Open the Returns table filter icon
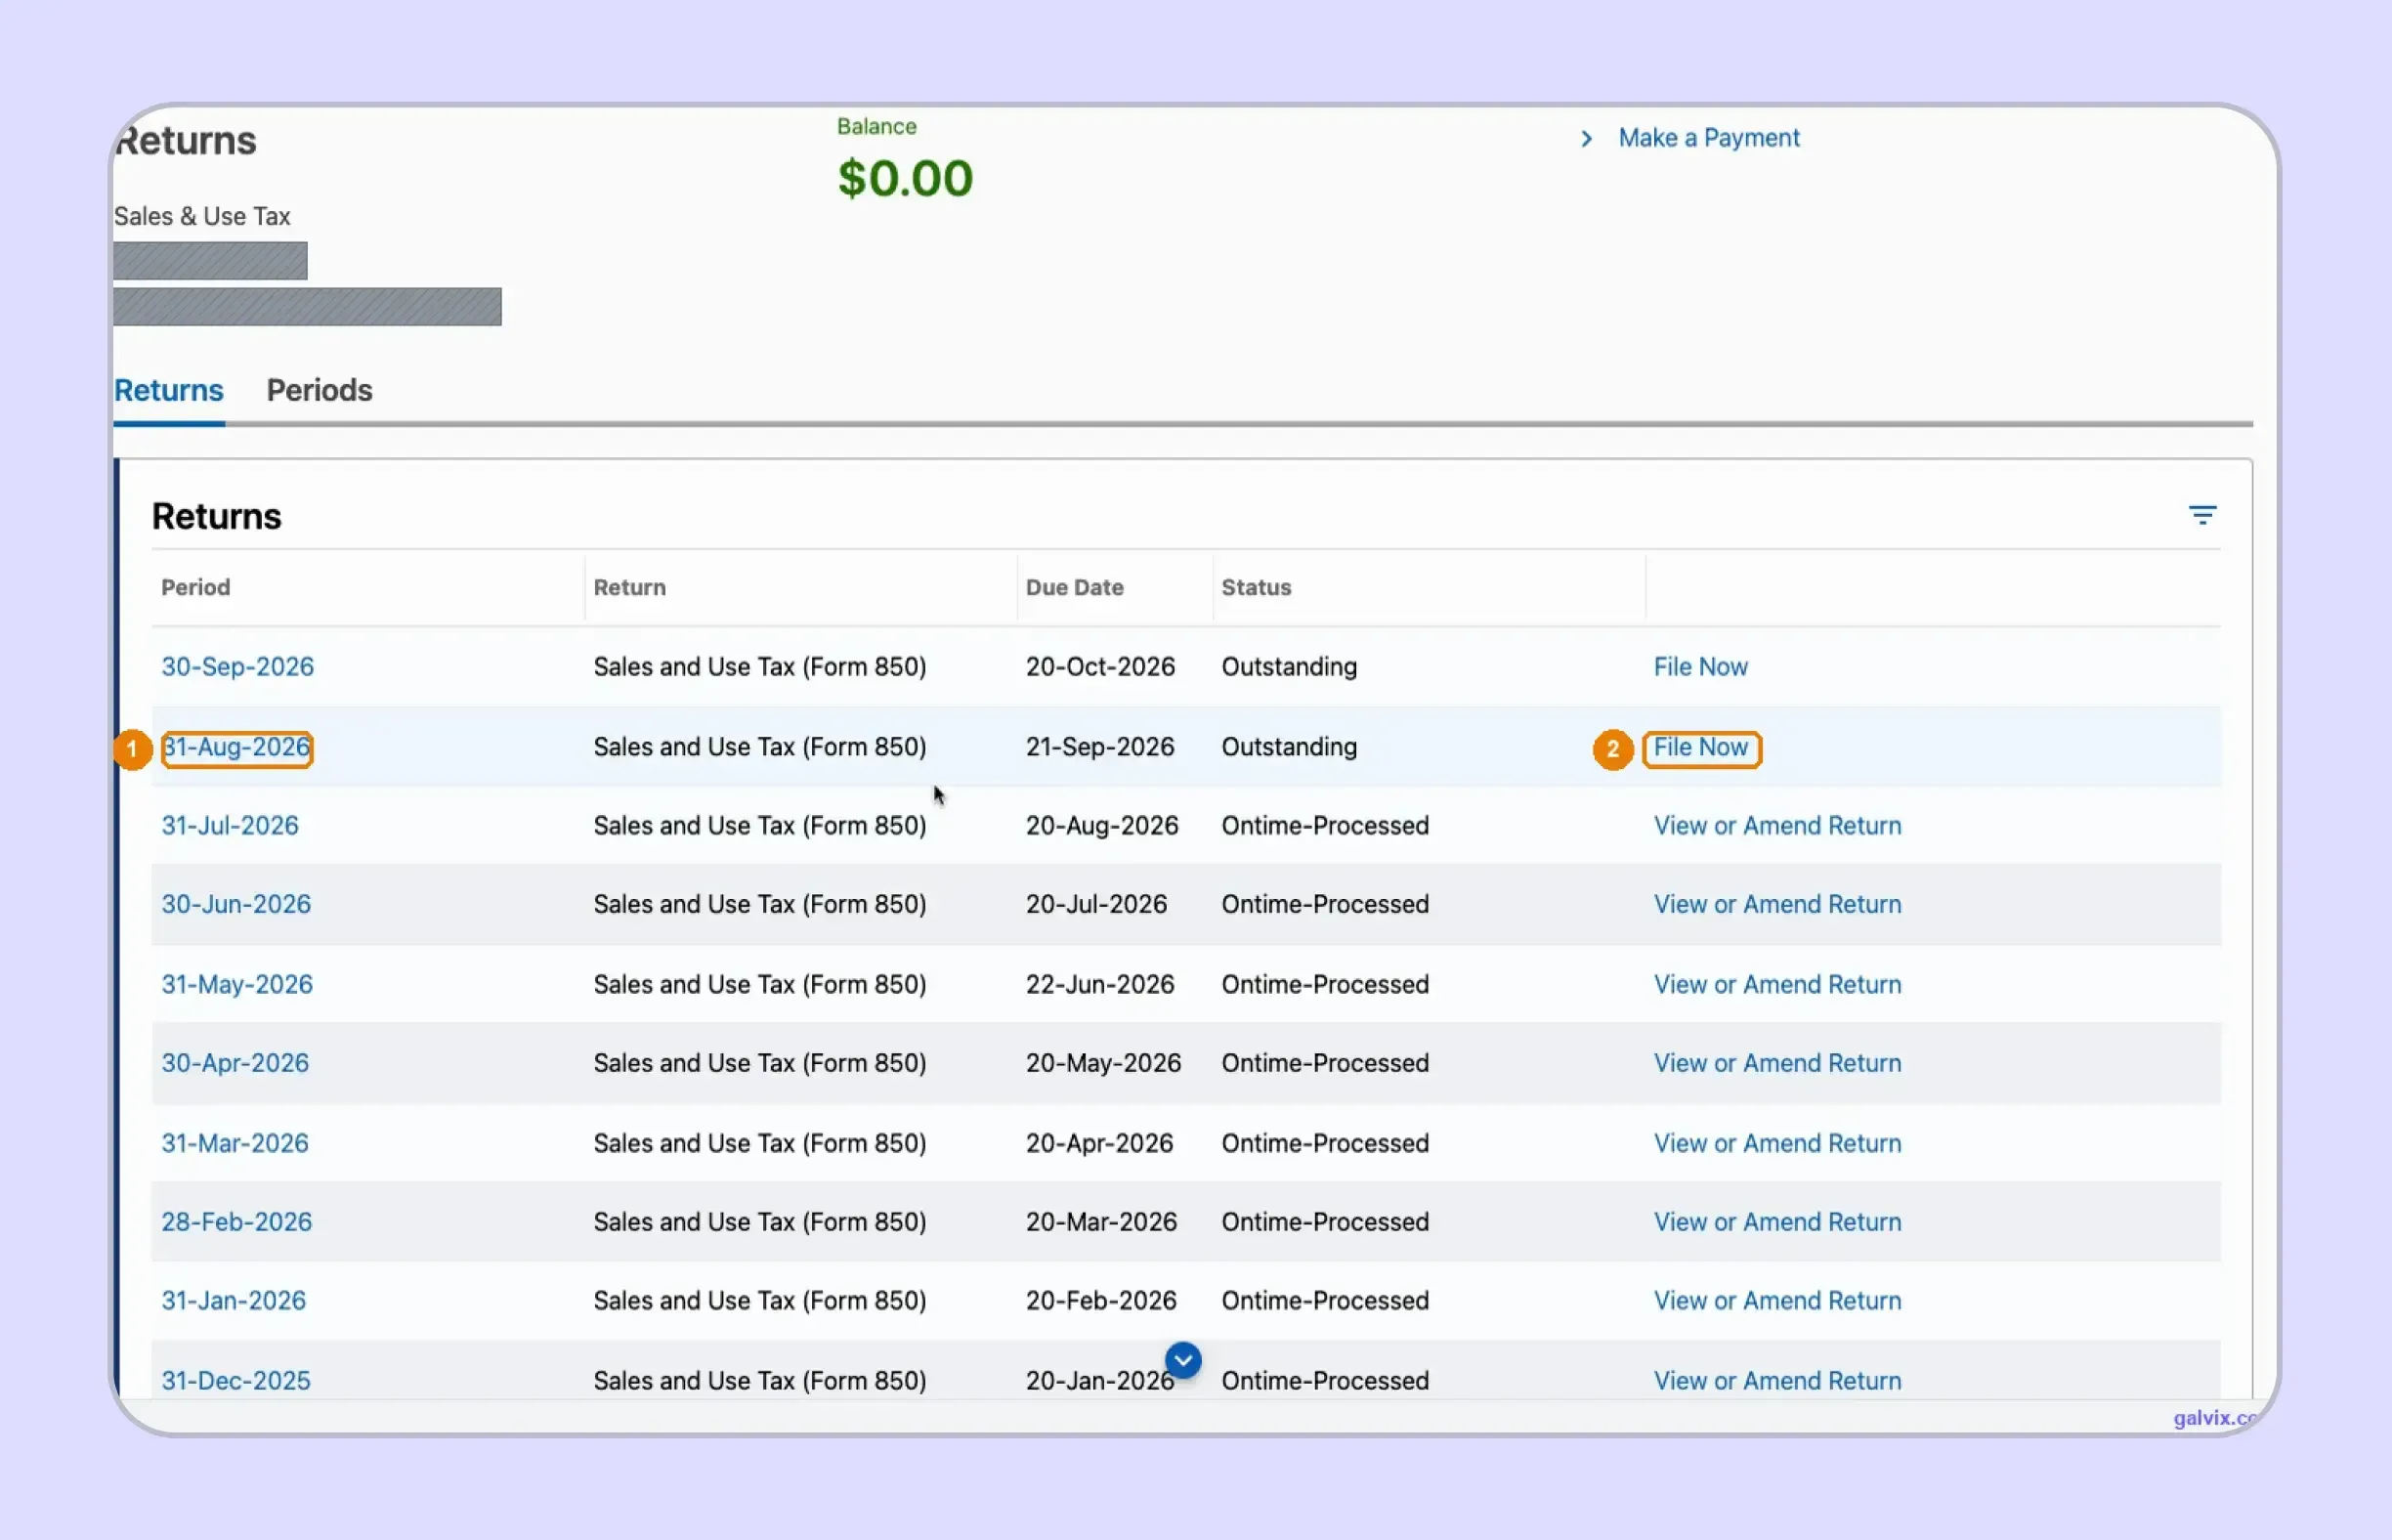 tap(2202, 515)
